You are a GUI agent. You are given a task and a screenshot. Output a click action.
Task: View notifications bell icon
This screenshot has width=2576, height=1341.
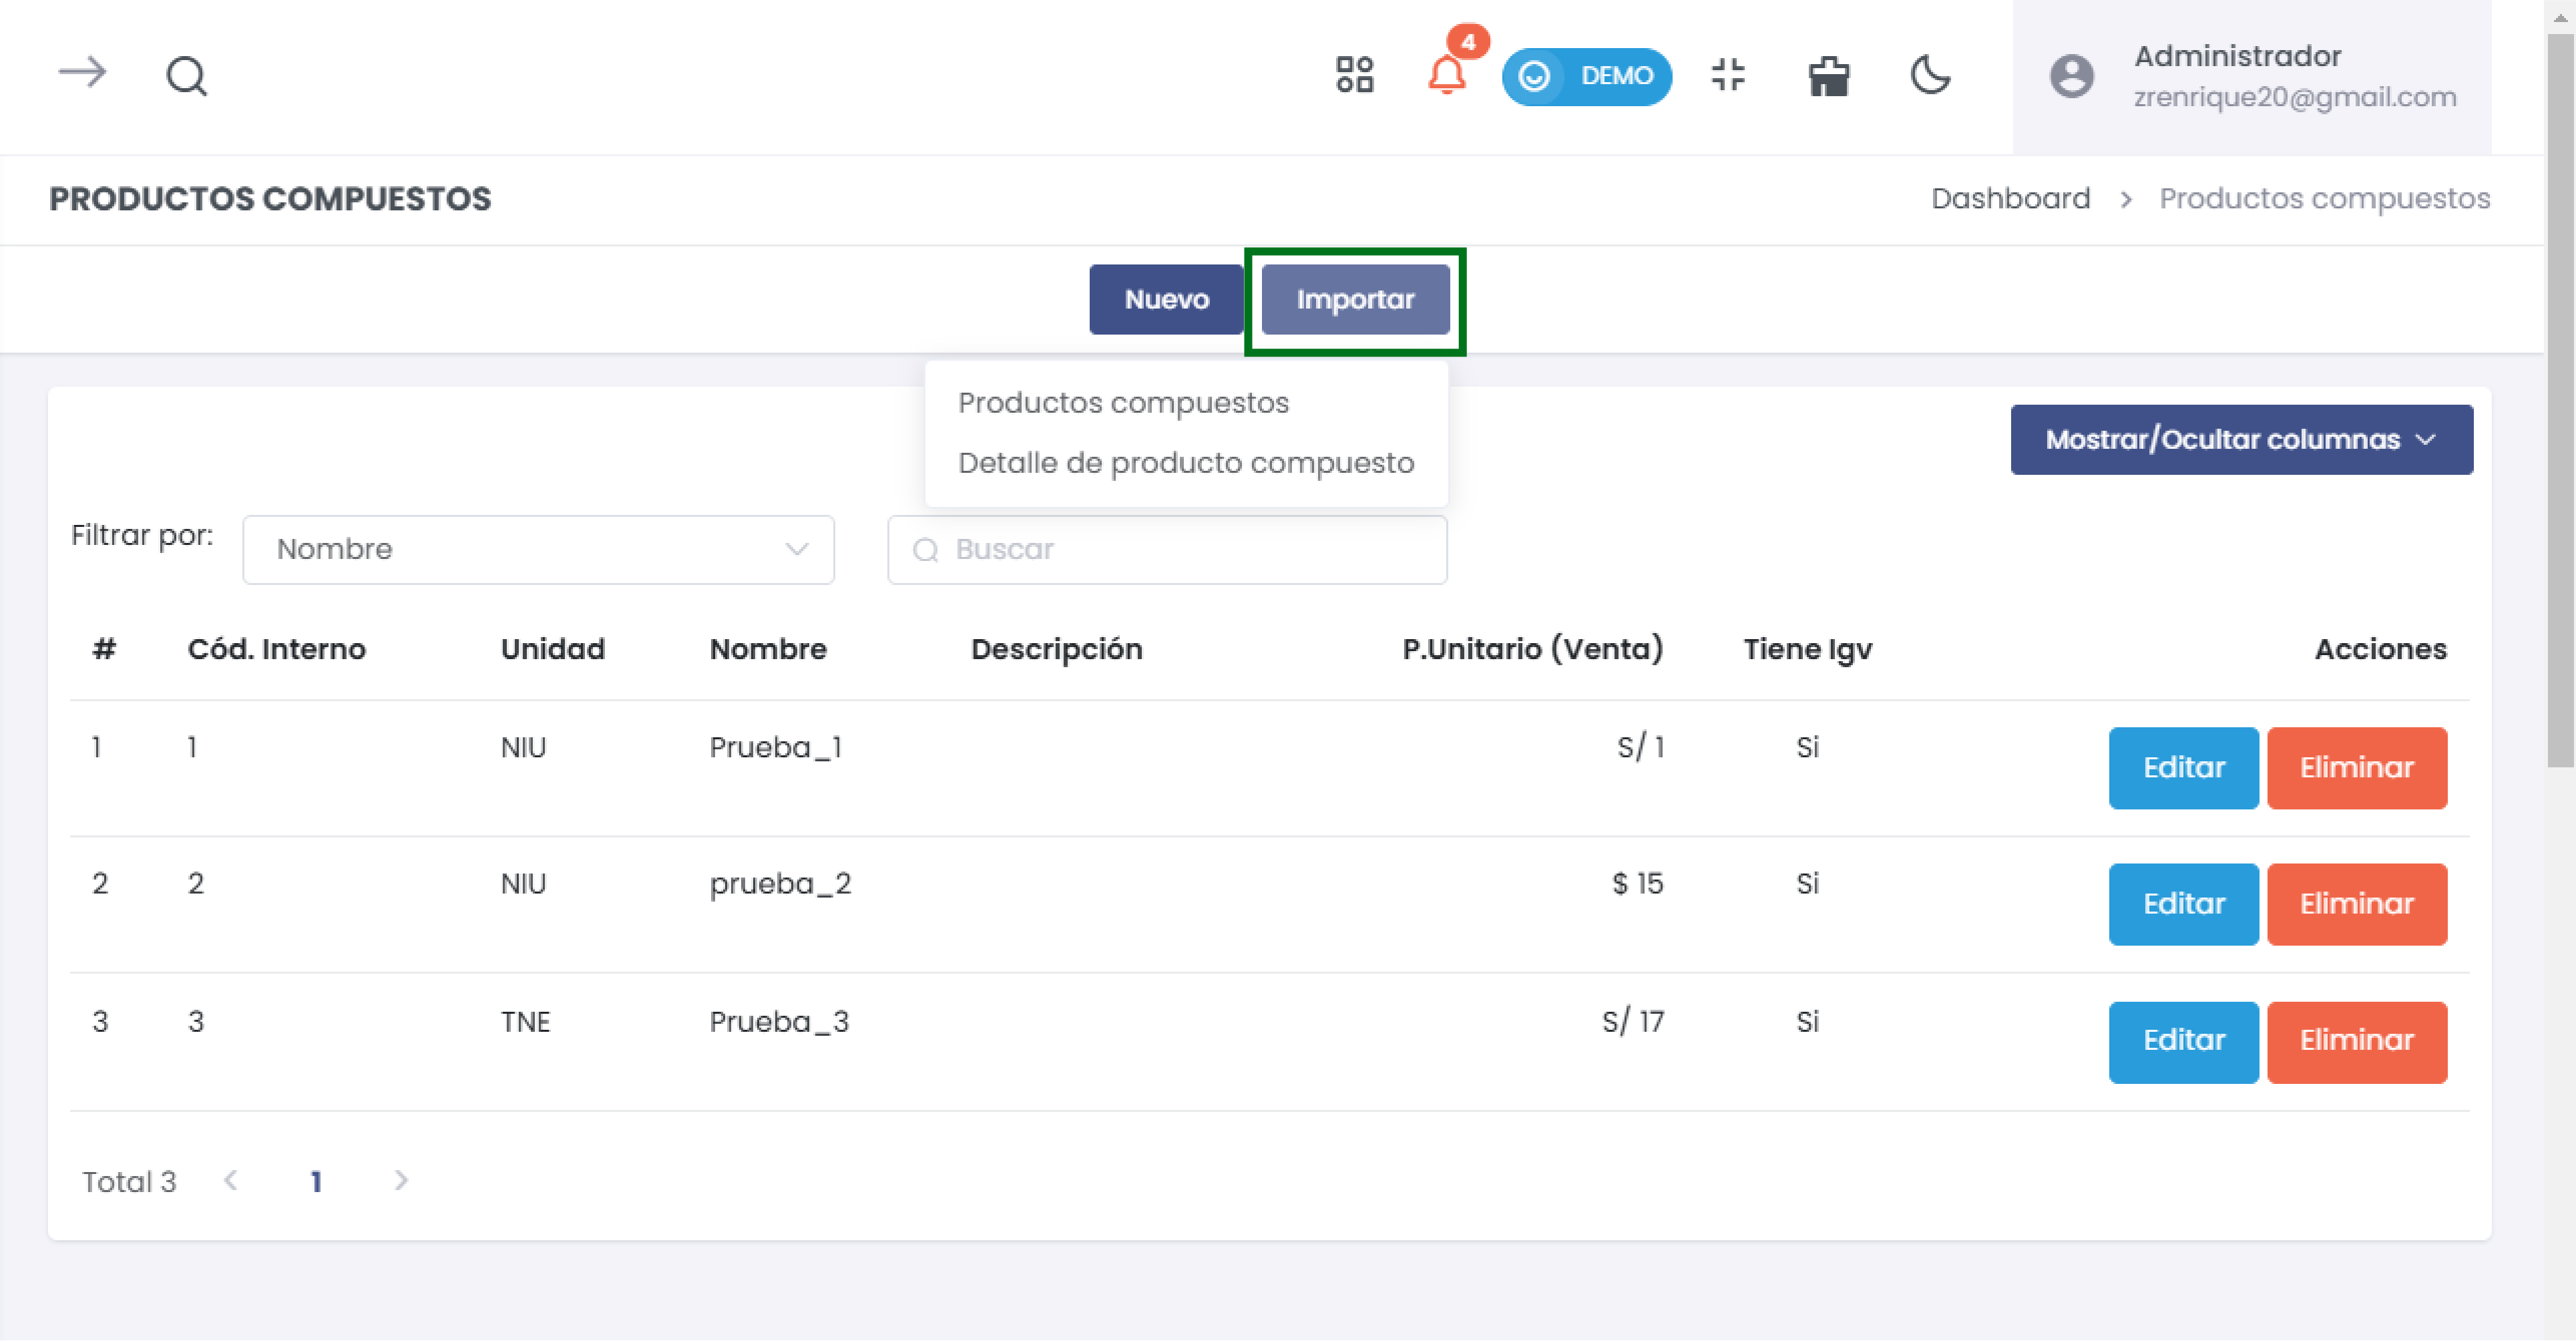[1446, 75]
